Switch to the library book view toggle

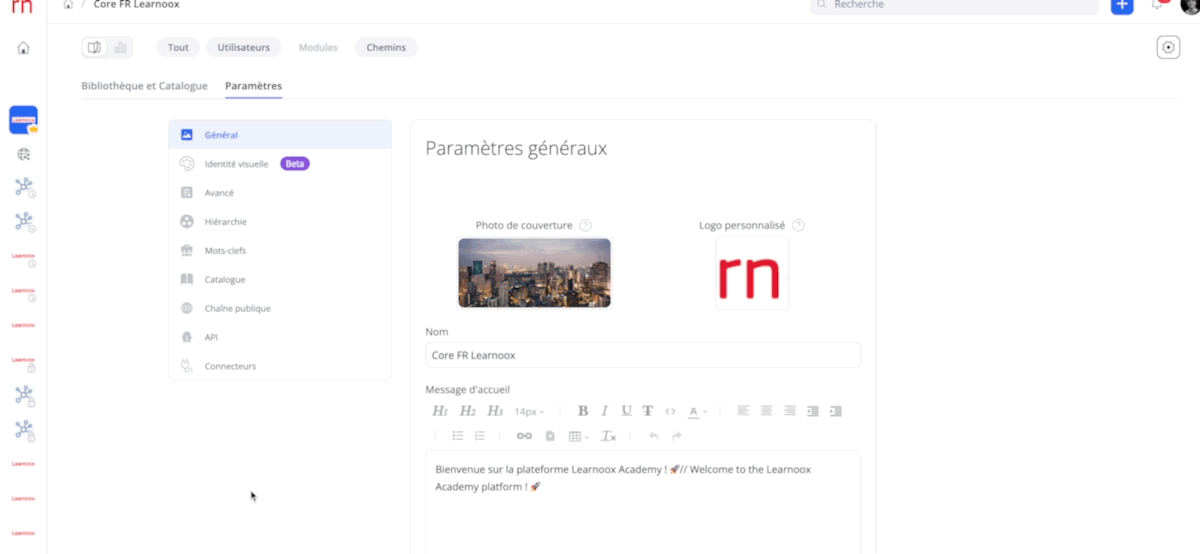pyautogui.click(x=94, y=47)
